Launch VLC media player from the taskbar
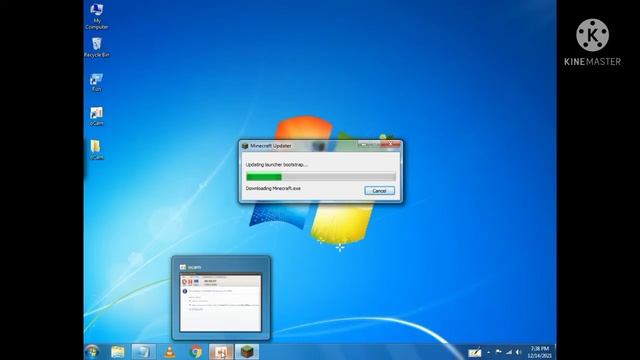This screenshot has width=640, height=360. tap(169, 352)
